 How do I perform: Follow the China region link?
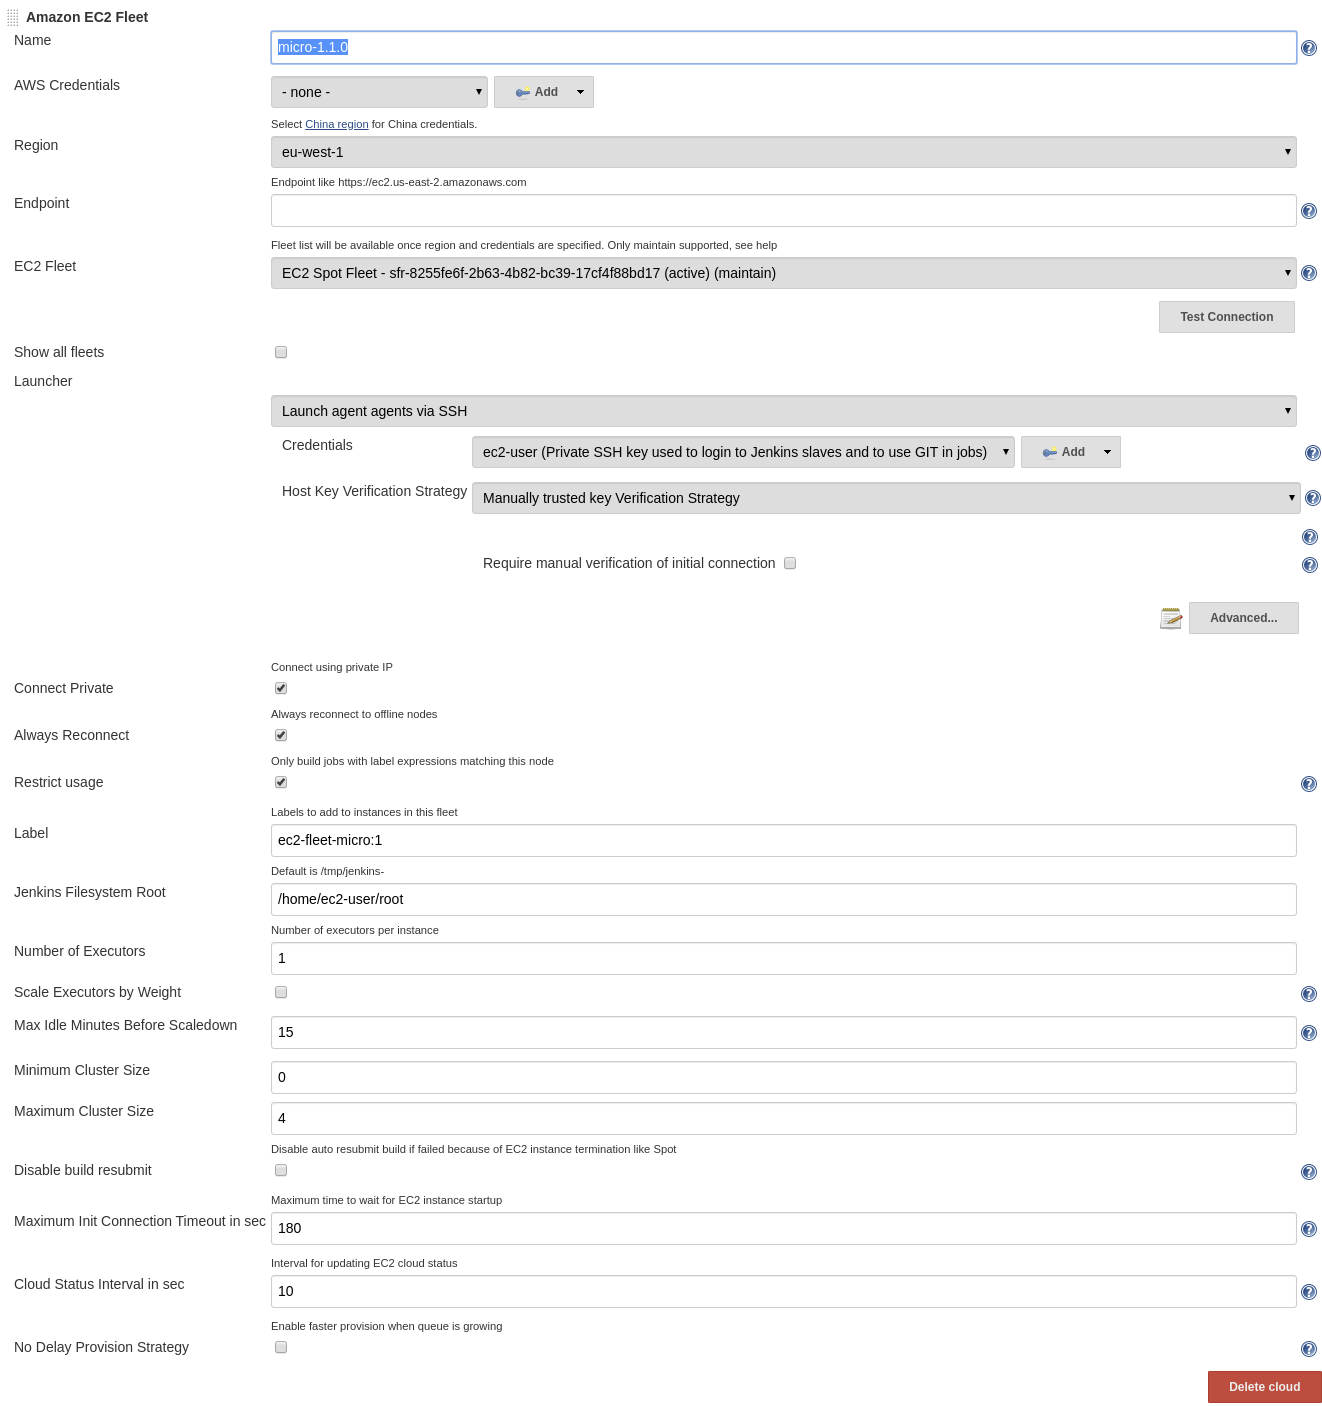point(337,124)
